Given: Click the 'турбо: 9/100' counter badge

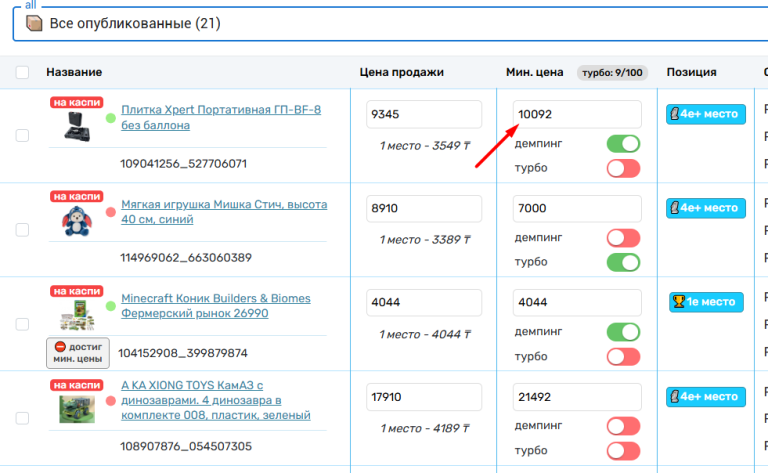Looking at the screenshot, I should [x=611, y=72].
